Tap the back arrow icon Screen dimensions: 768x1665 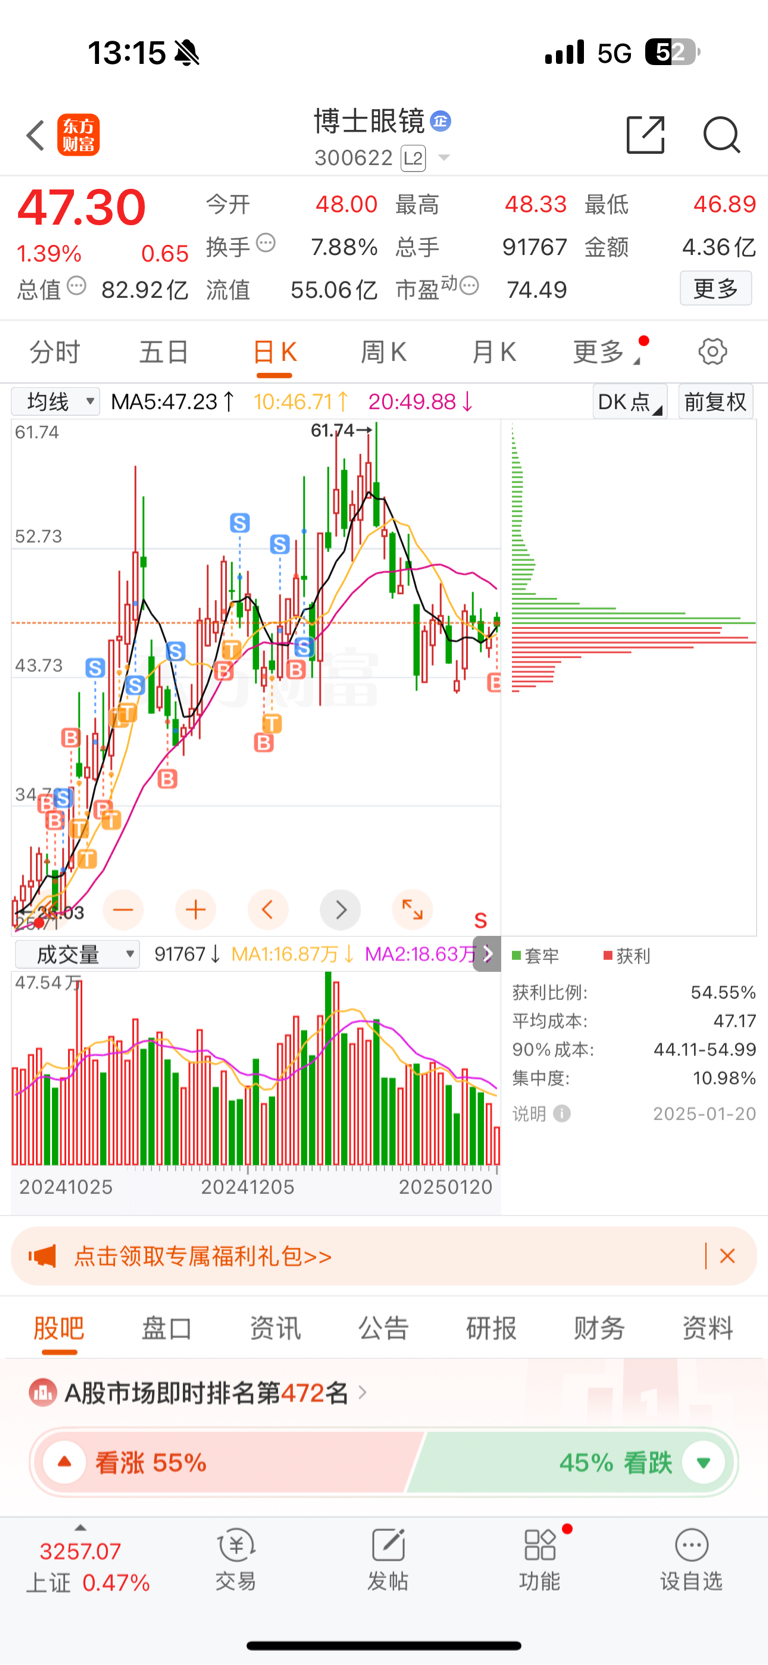point(36,135)
